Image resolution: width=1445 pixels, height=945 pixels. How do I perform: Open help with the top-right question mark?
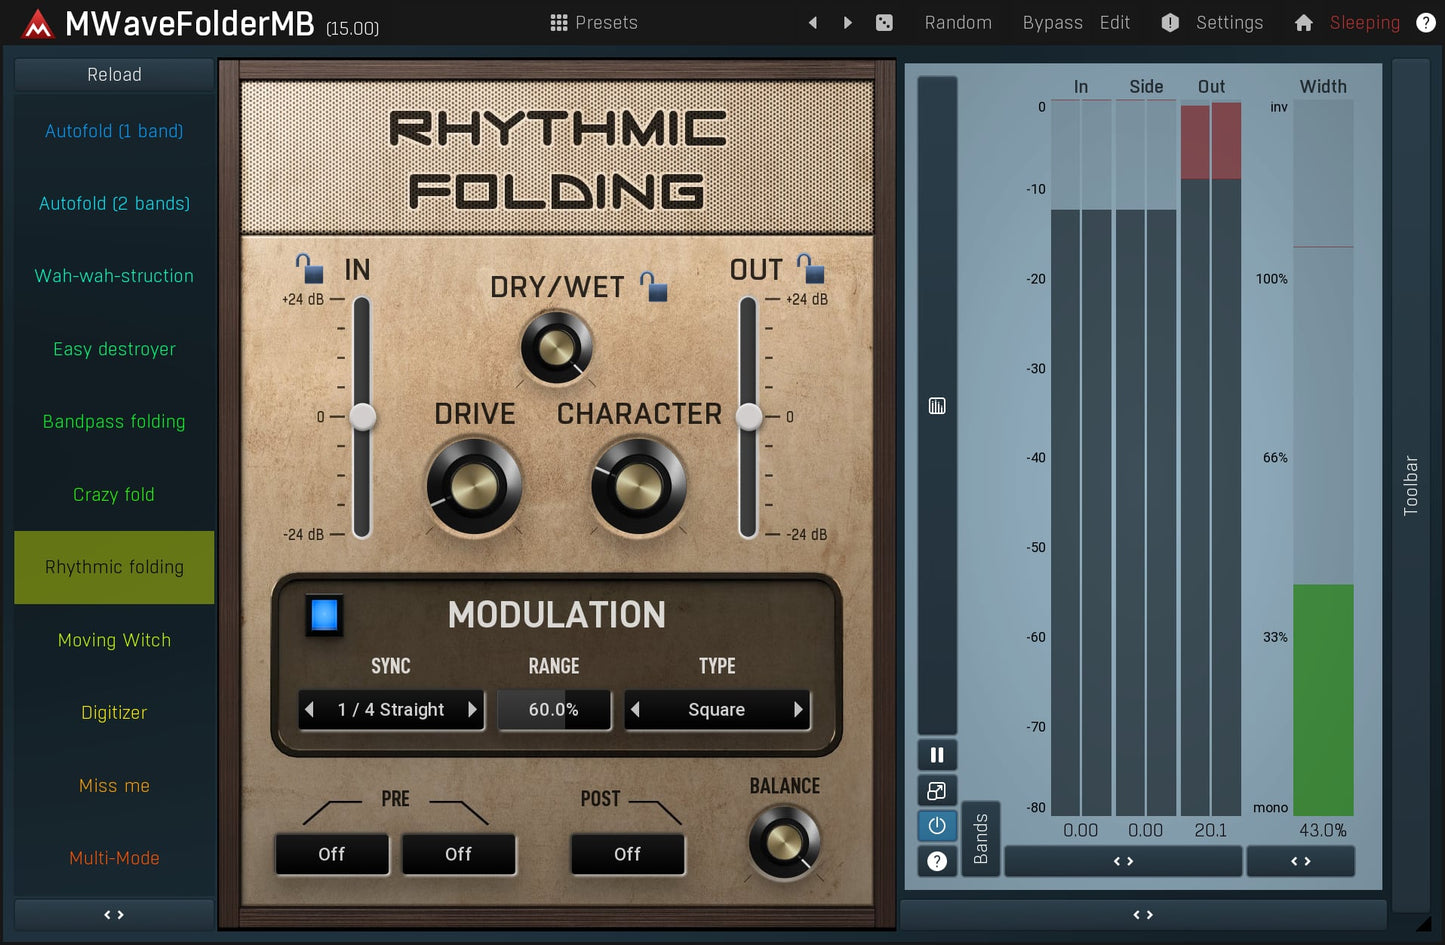point(1426,22)
